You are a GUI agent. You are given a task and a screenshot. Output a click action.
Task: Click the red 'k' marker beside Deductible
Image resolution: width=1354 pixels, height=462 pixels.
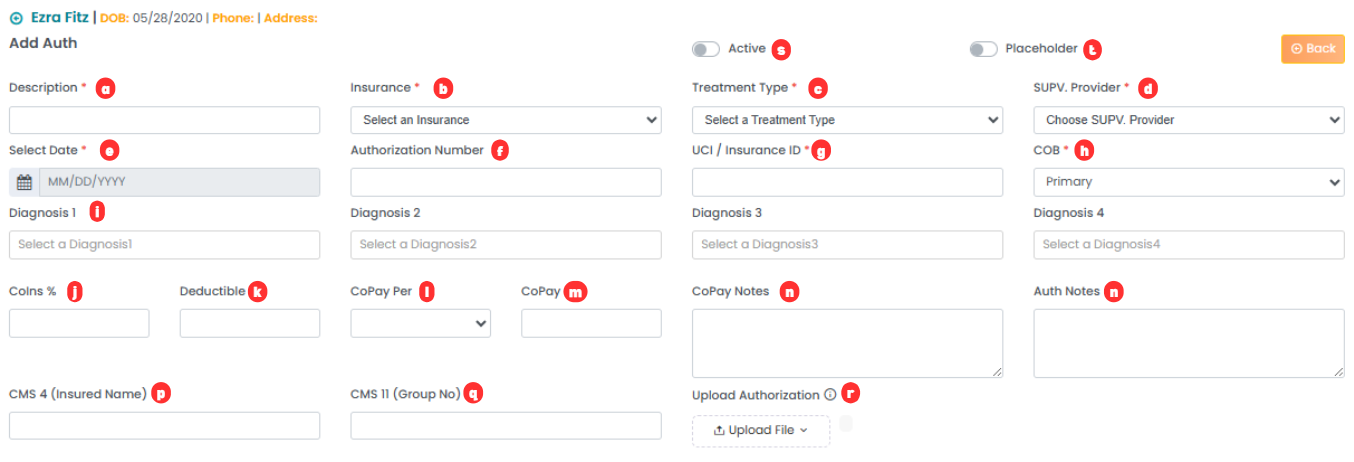(x=258, y=292)
